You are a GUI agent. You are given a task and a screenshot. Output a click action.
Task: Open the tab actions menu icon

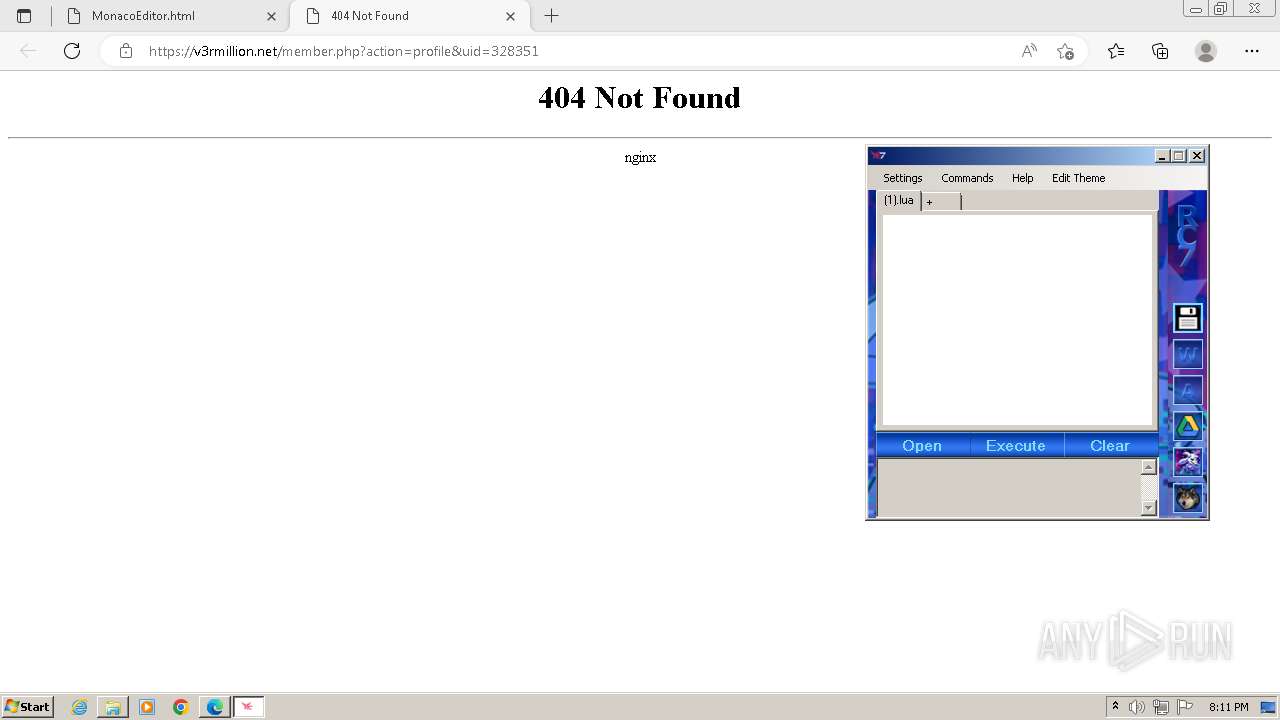[x=24, y=16]
